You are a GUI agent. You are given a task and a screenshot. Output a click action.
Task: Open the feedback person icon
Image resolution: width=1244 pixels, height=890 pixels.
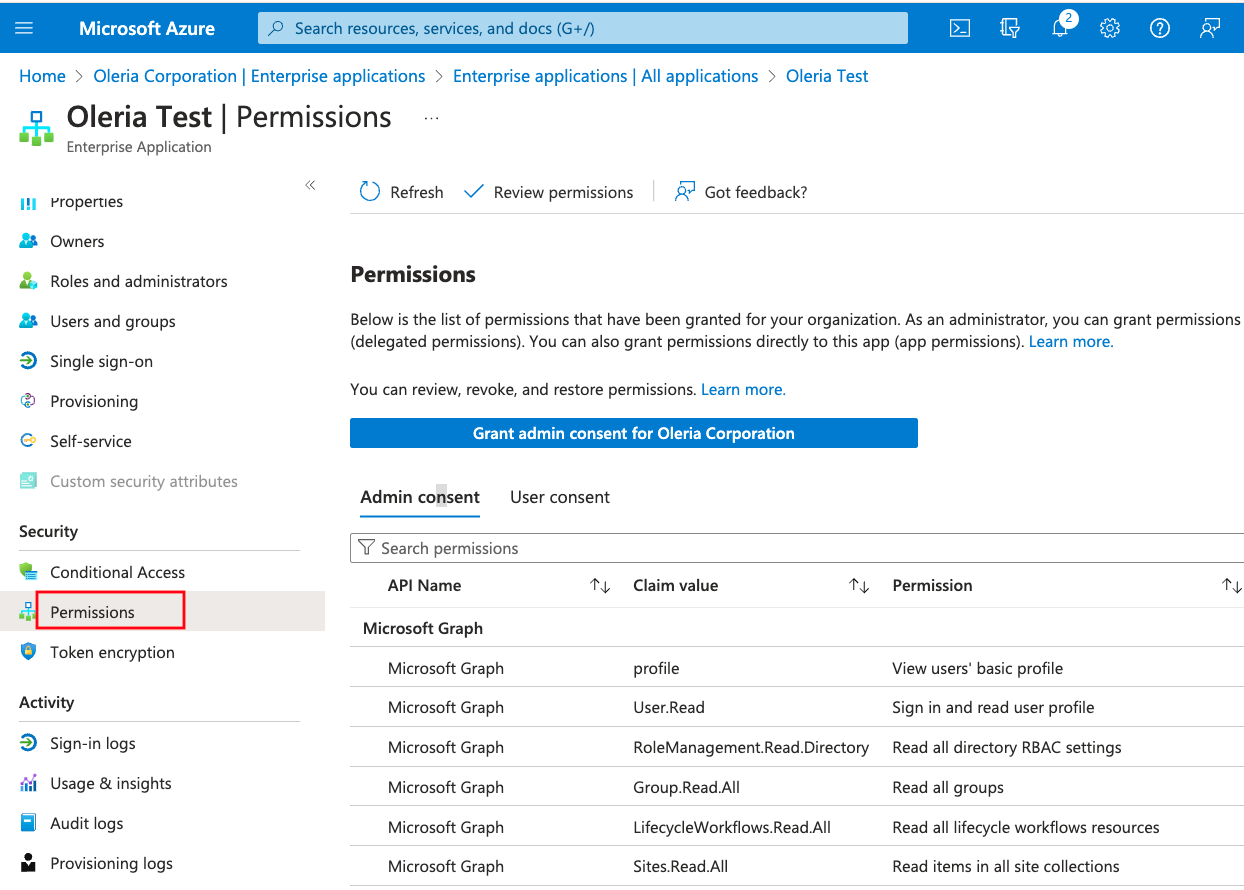tap(1209, 27)
